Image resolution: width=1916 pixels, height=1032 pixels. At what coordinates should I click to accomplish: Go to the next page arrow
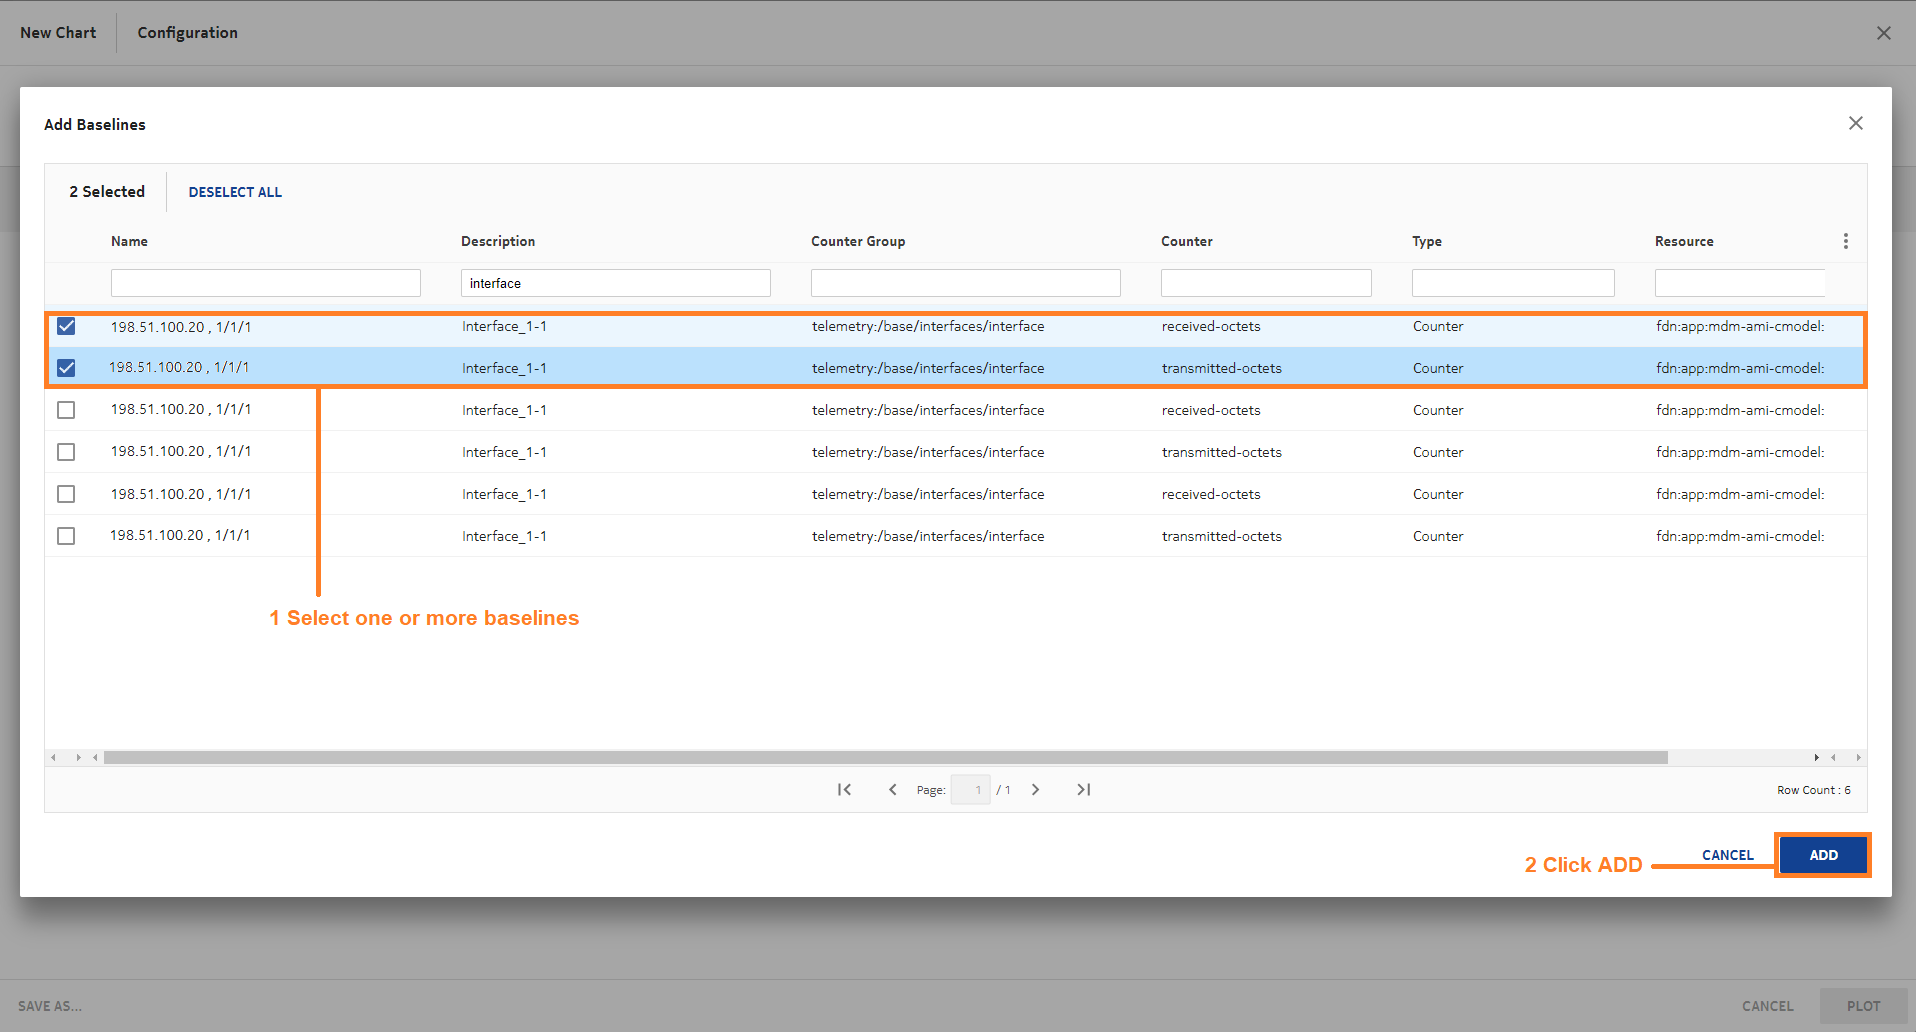point(1036,790)
